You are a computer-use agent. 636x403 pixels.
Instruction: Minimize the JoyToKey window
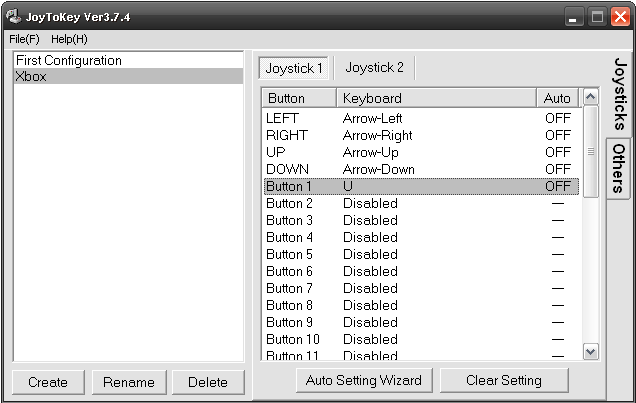tap(574, 17)
